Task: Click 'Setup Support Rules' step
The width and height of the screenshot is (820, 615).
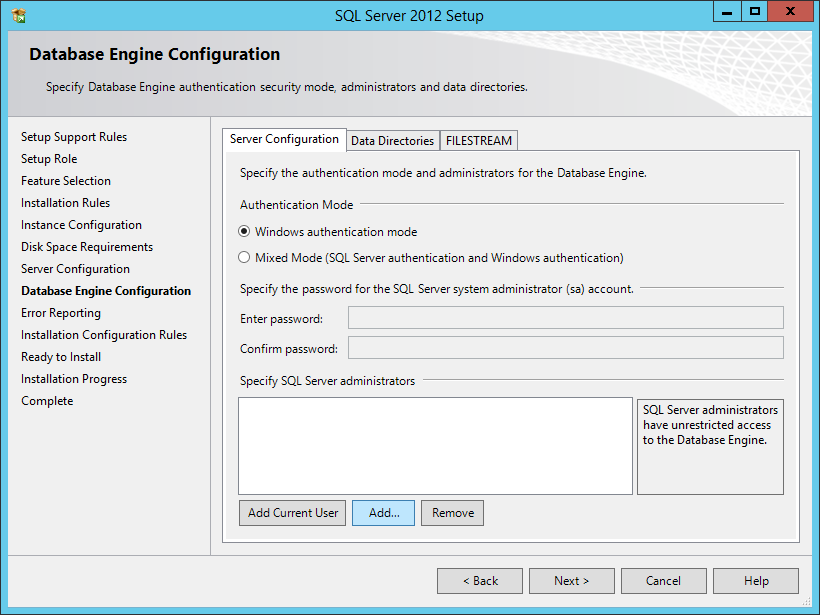Action: (74, 137)
